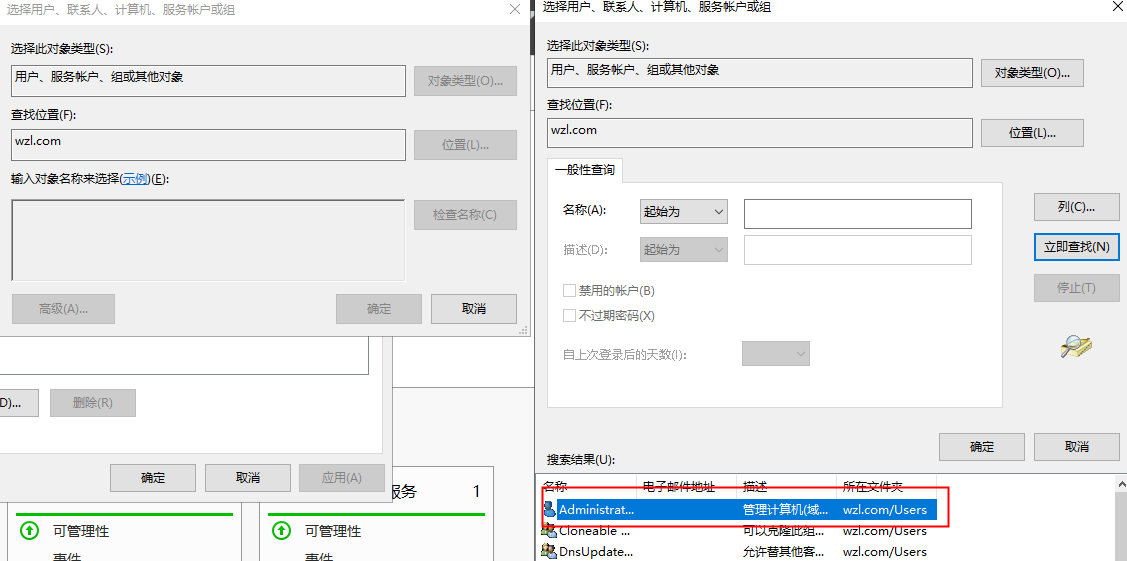Click the left green 可管理性 status arrow icon
The image size is (1127, 561).
coord(30,530)
